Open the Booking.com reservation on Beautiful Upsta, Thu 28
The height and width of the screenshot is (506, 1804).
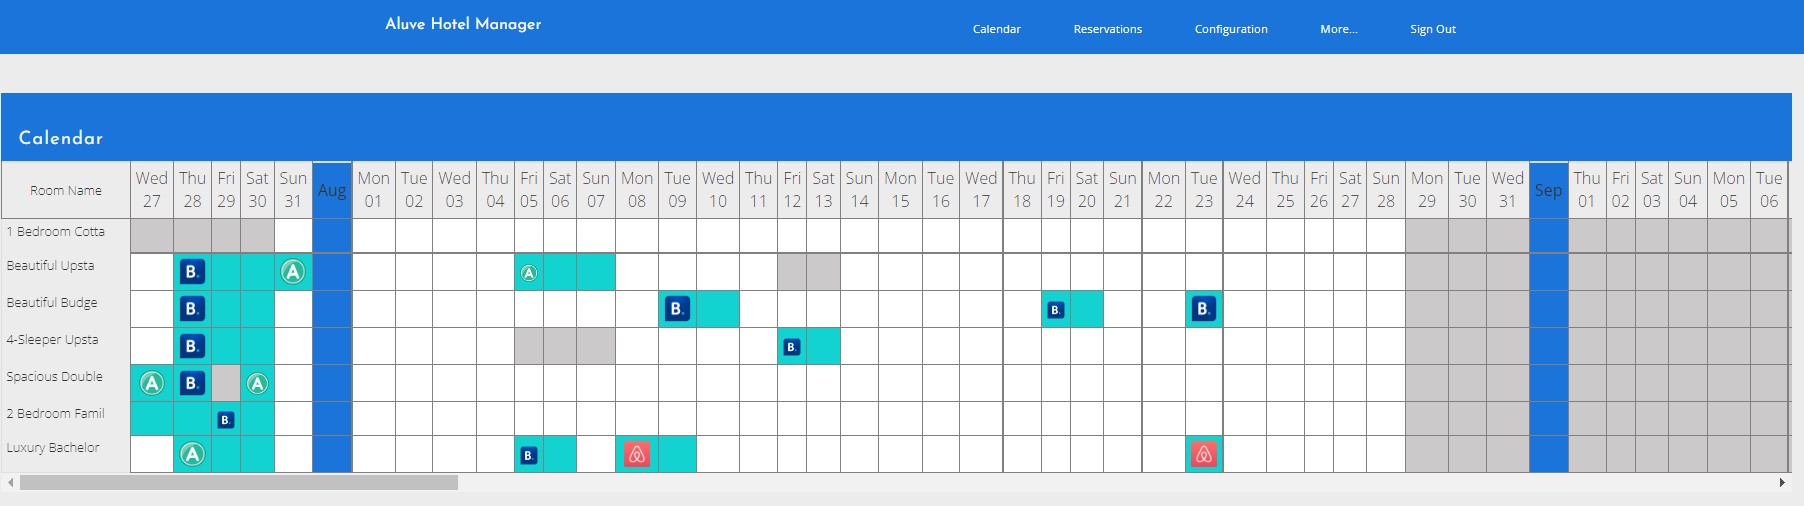(192, 272)
